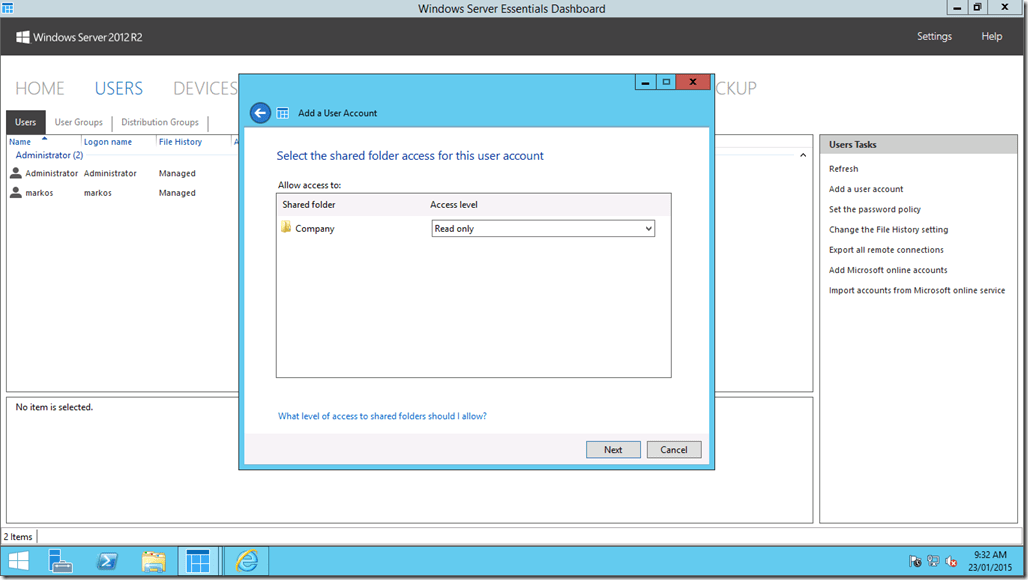
Task: Click Add a user account task
Action: click(x=870, y=189)
